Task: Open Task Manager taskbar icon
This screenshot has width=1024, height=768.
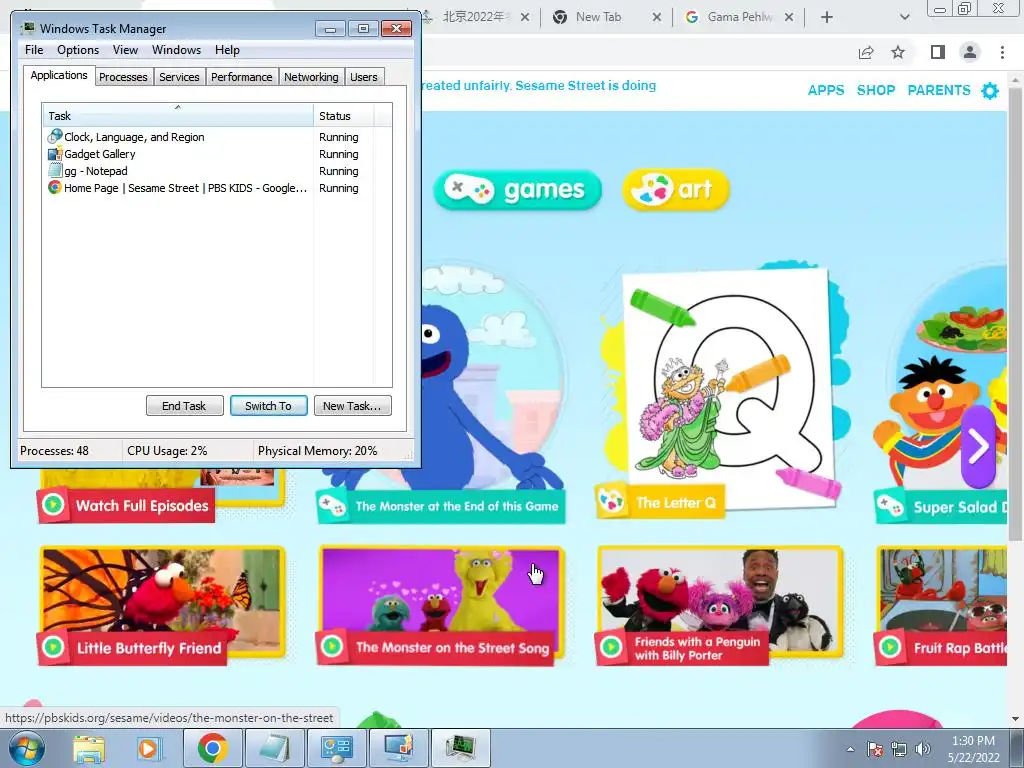Action: [460, 748]
